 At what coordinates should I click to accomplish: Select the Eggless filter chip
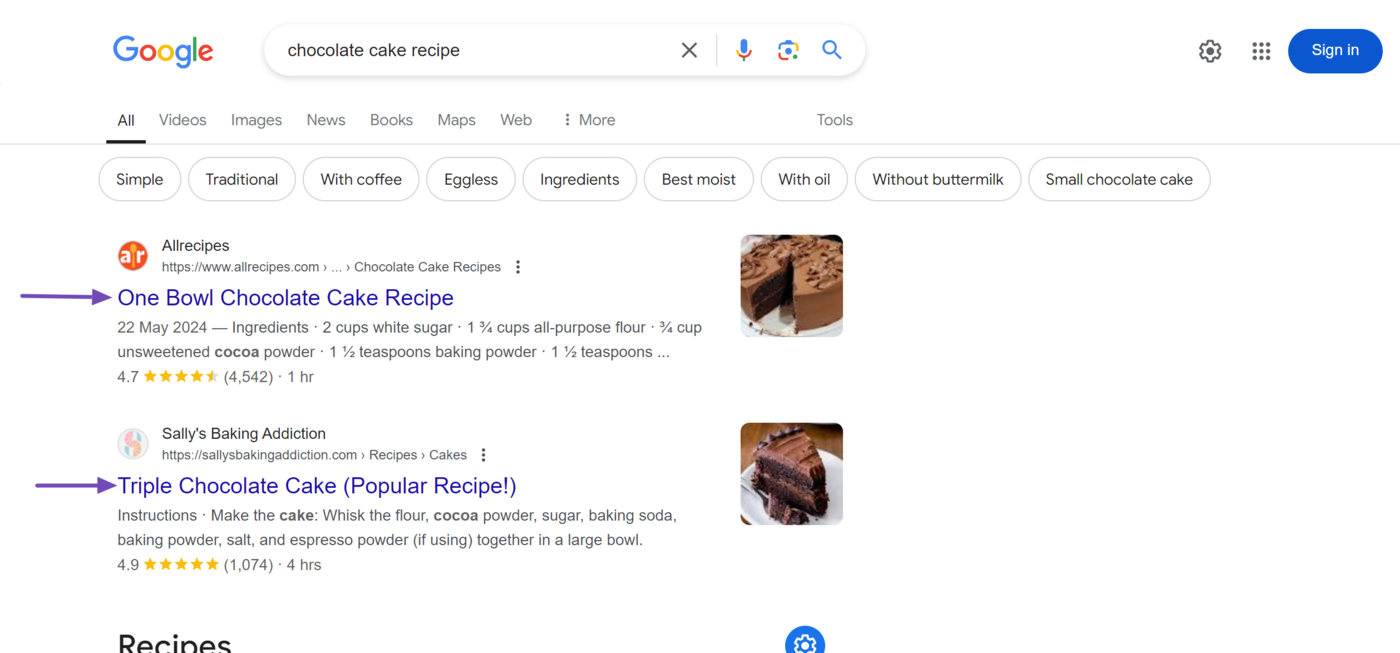click(x=471, y=179)
